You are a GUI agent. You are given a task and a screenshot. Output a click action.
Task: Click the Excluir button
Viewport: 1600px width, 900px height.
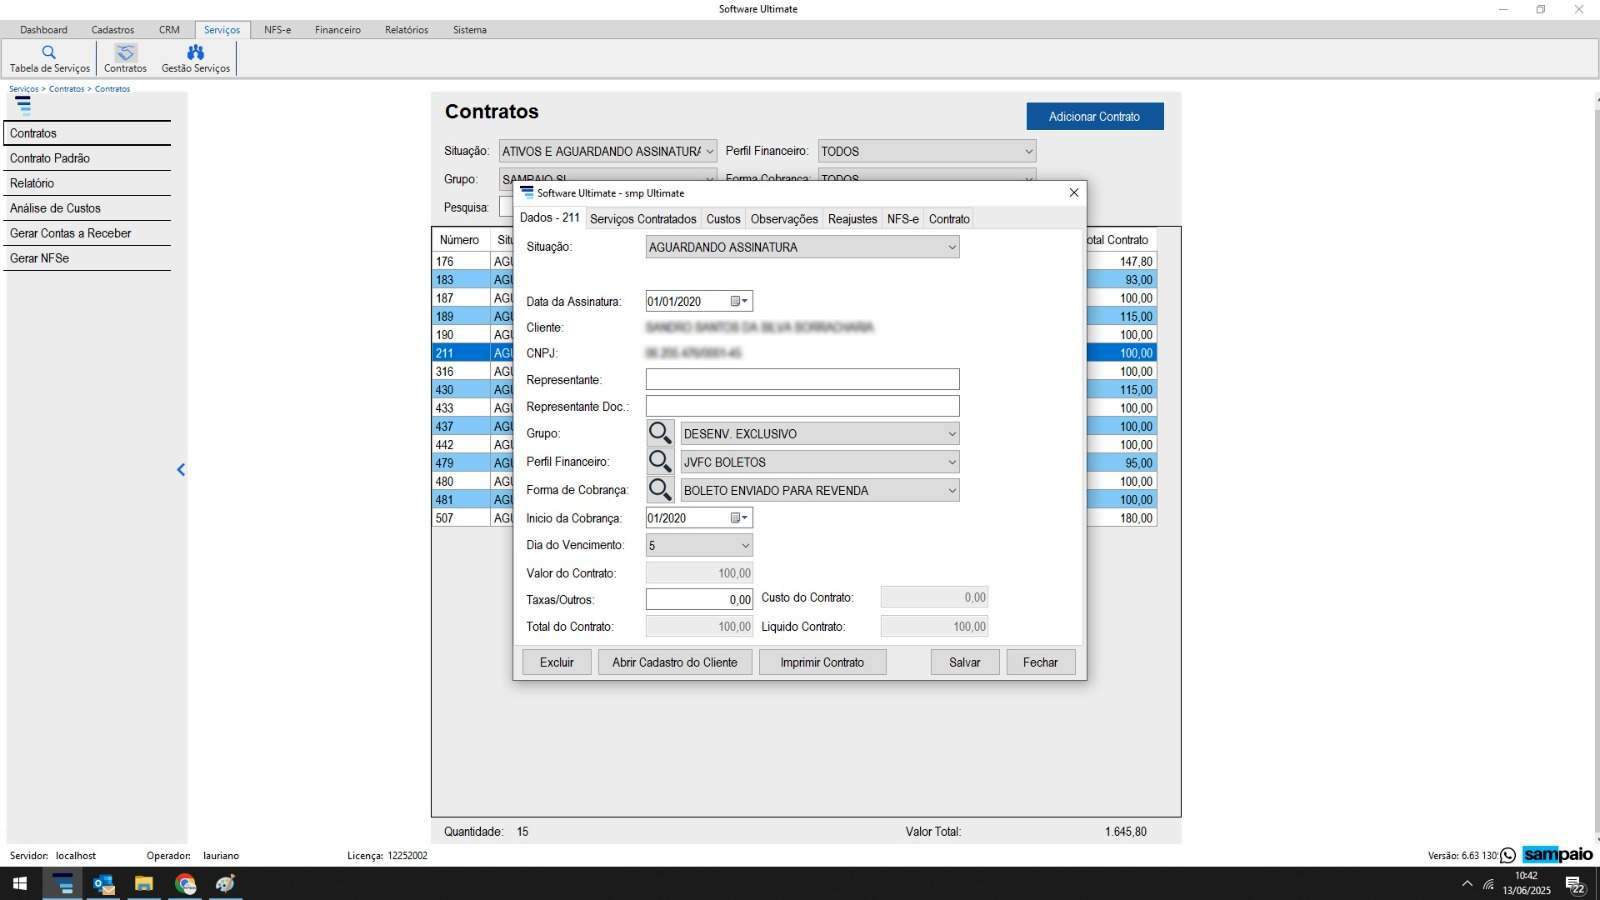(557, 662)
